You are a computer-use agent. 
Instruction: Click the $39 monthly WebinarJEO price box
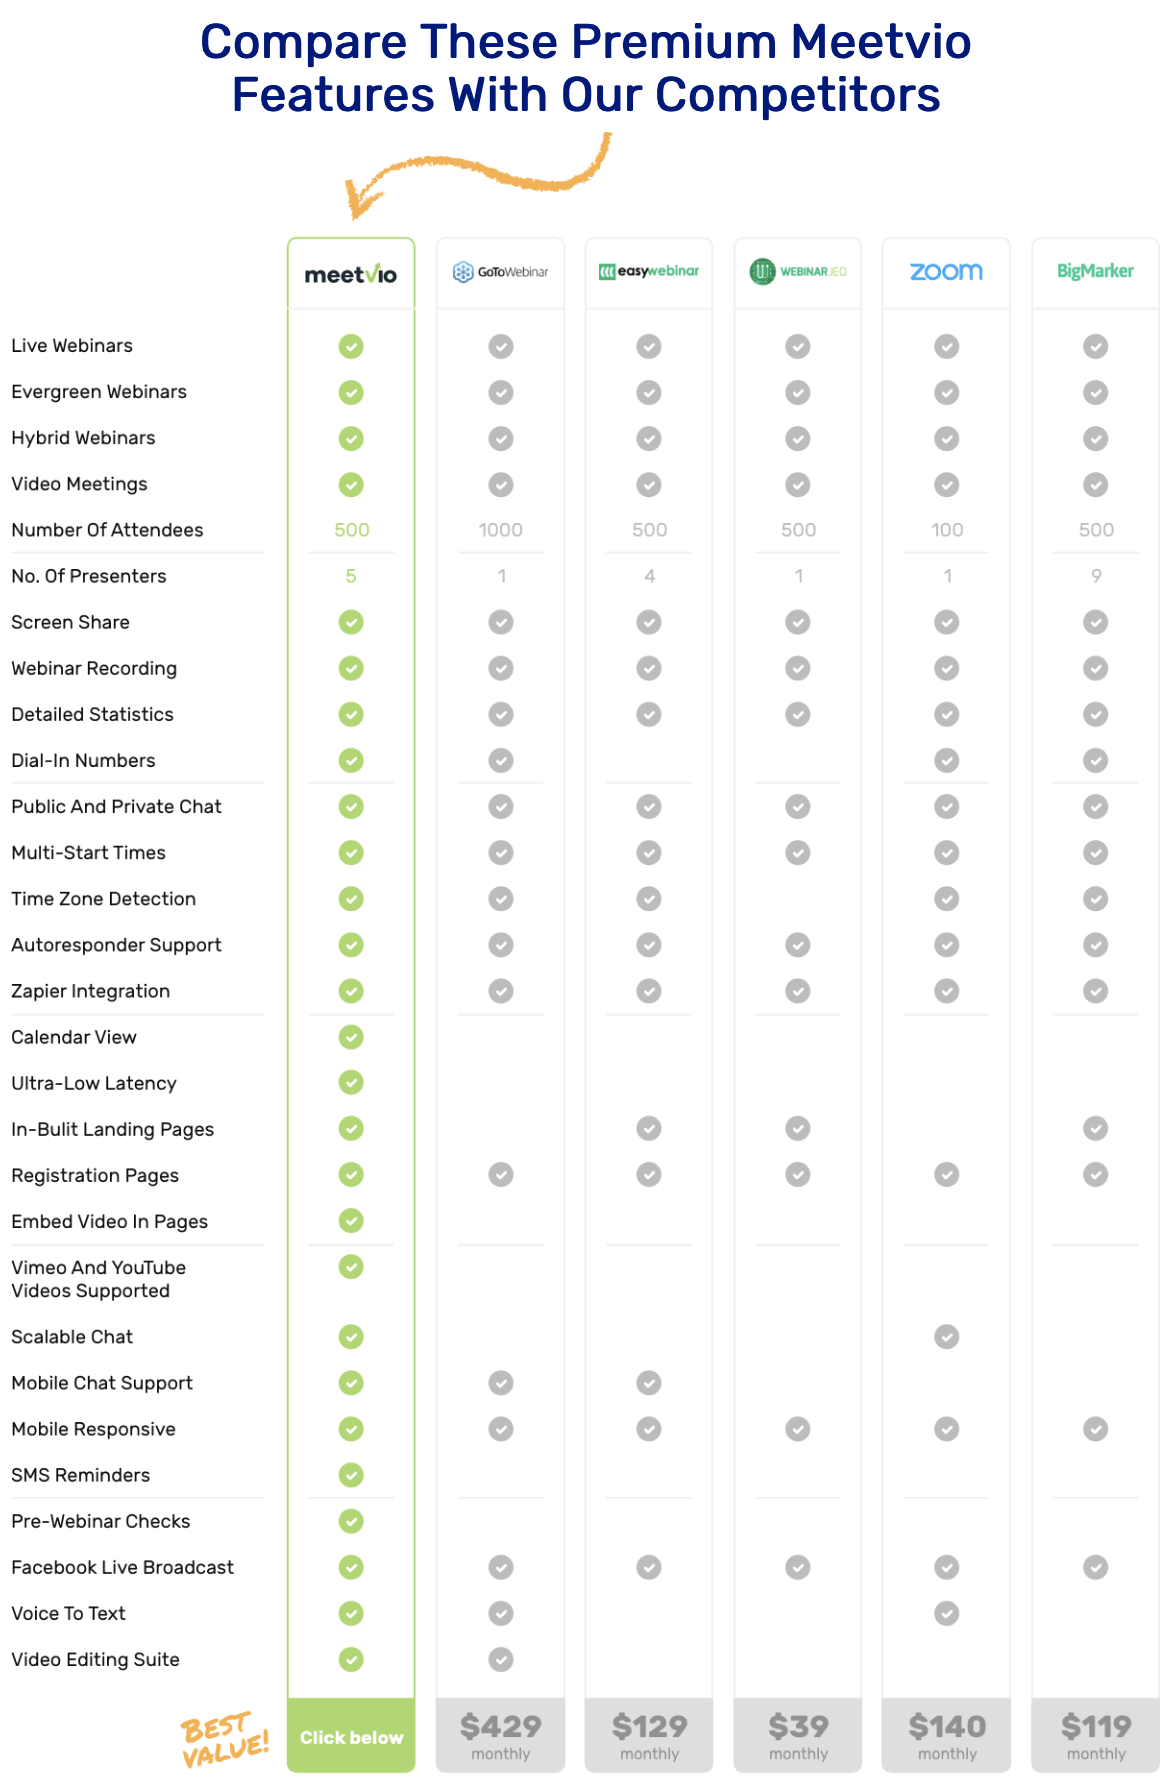(x=798, y=1736)
